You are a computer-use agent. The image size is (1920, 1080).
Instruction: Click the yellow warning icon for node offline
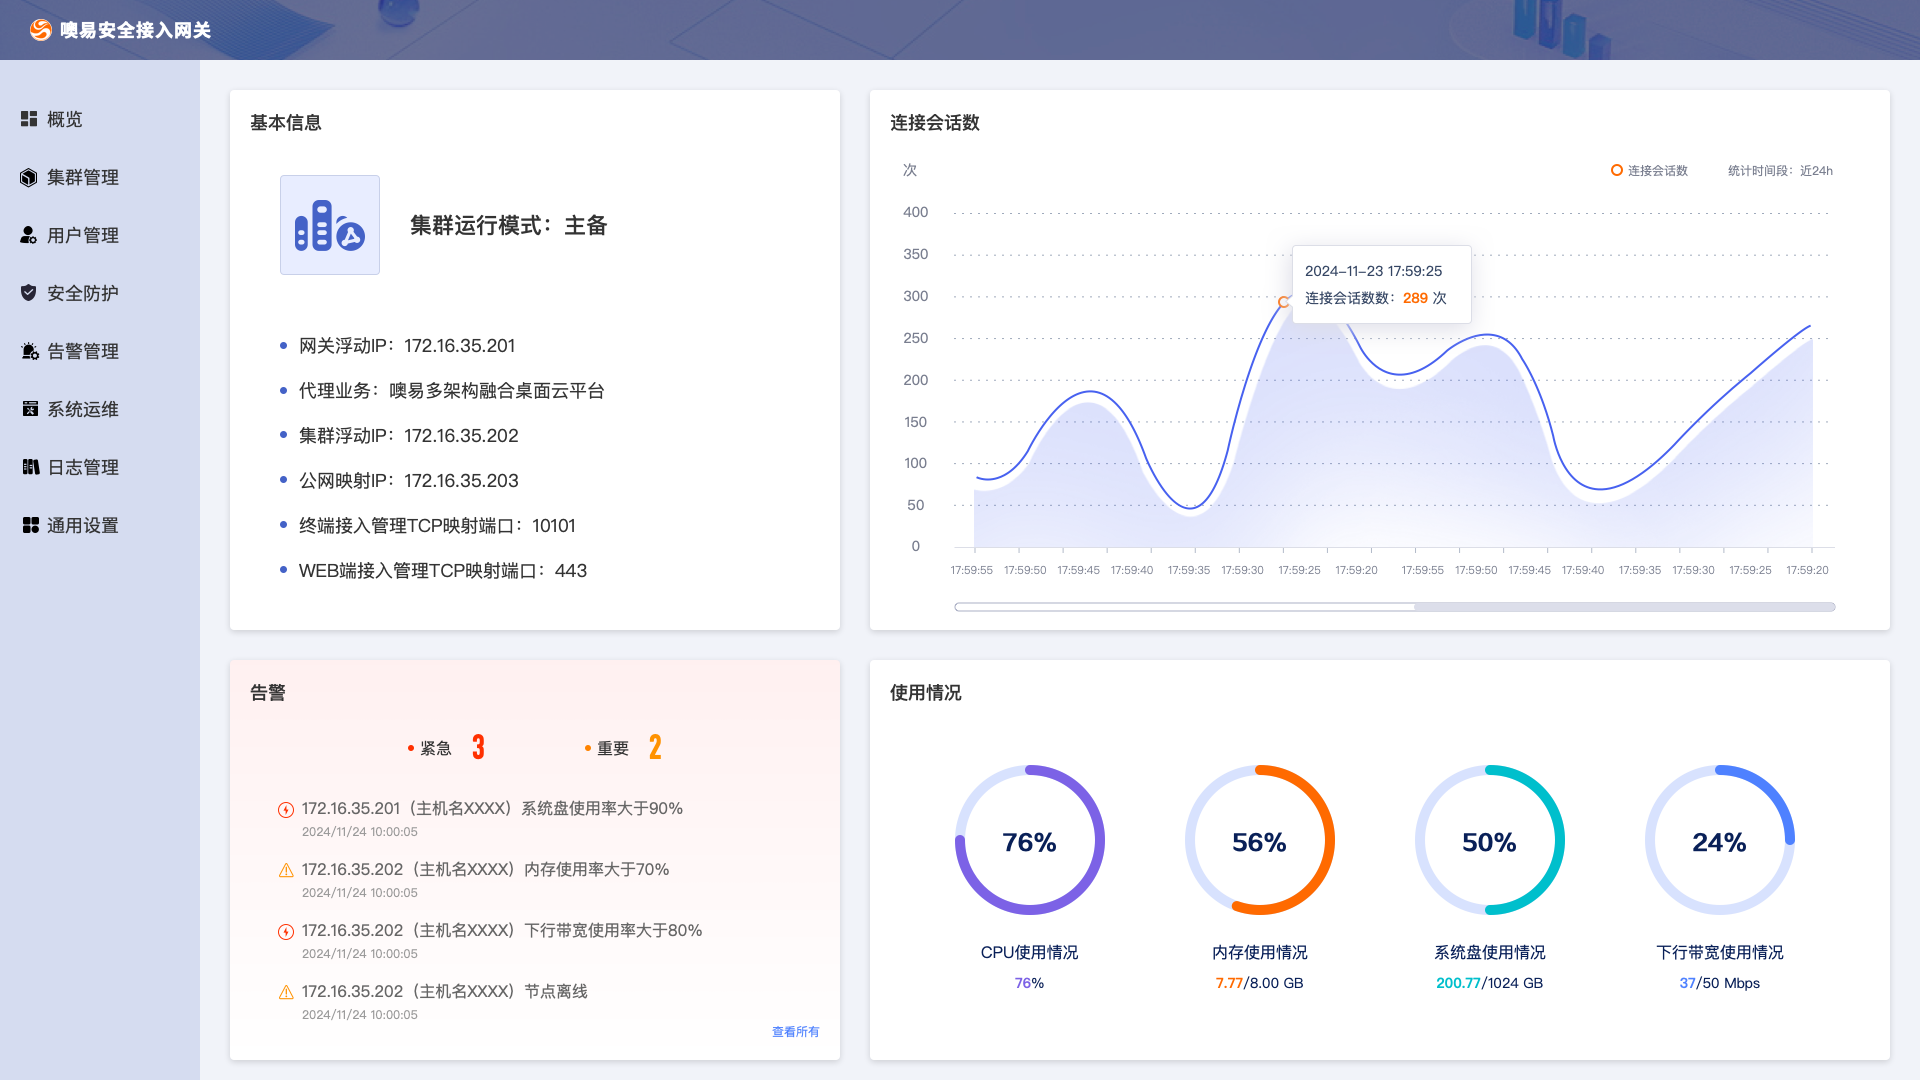286,993
